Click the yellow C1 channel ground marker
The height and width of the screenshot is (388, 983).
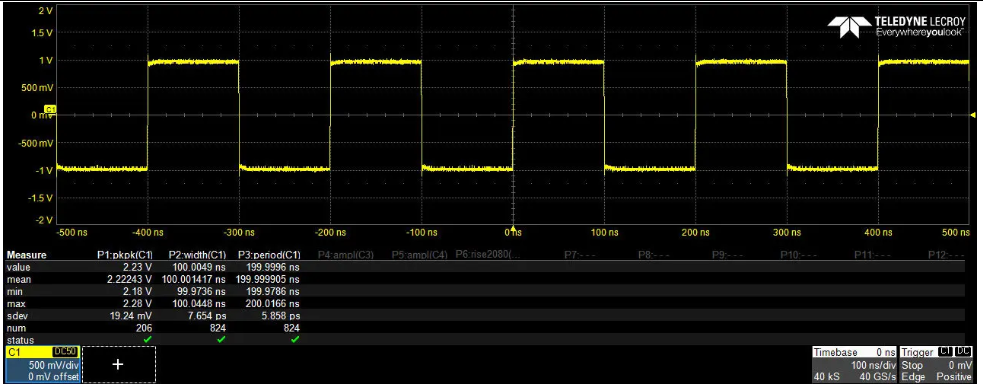click(51, 110)
